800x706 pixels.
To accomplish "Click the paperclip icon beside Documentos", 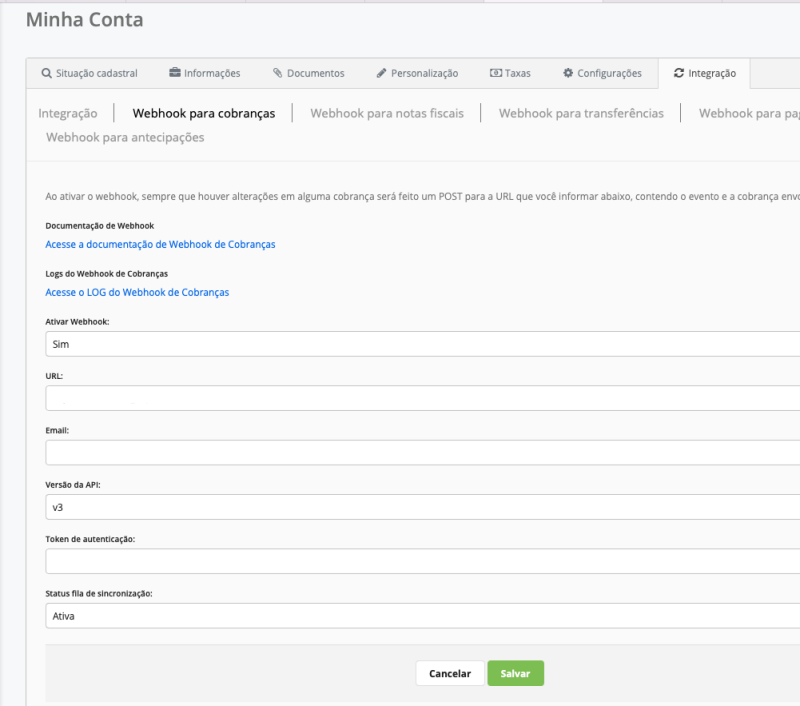I will coord(277,73).
